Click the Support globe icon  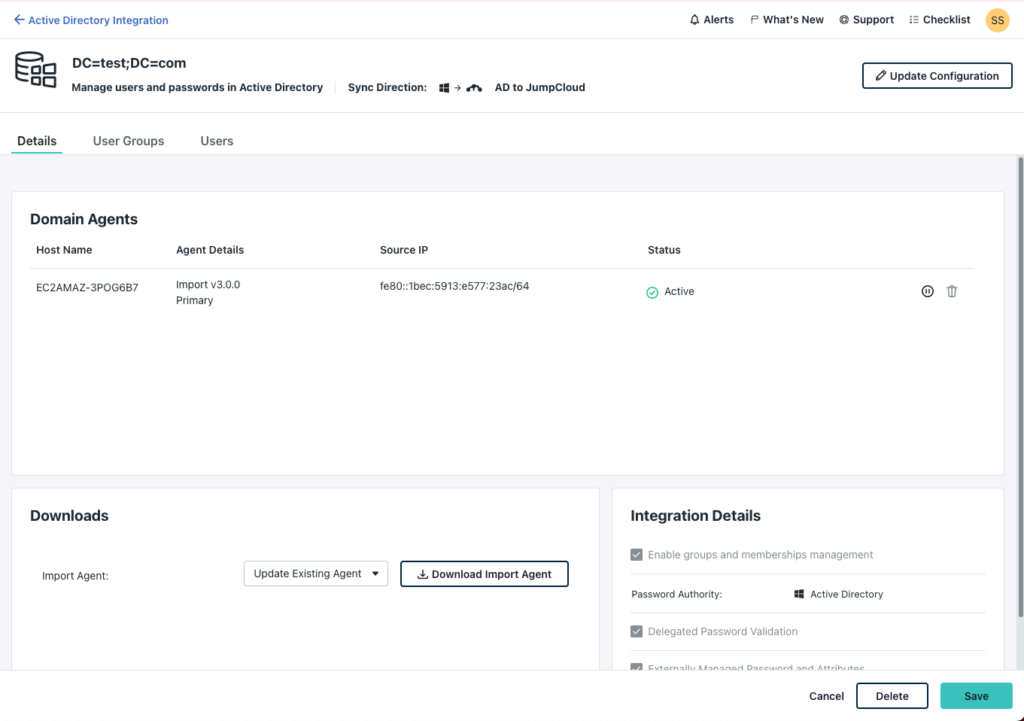[x=844, y=20]
